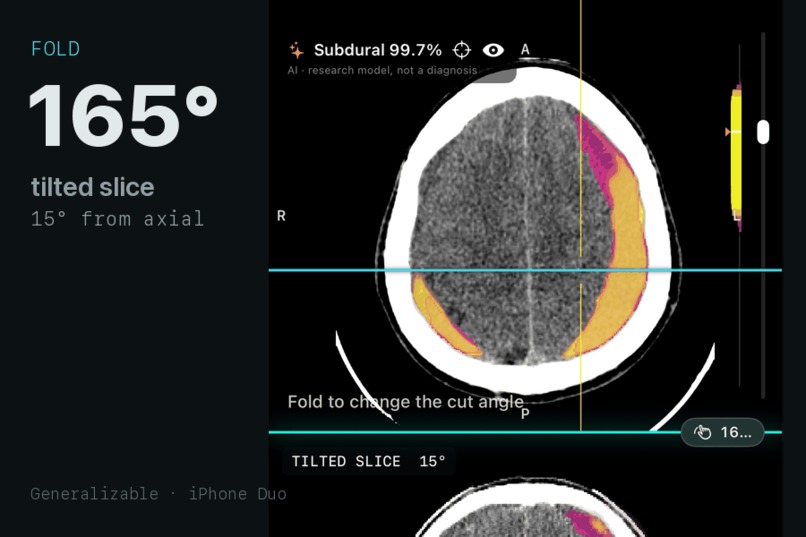Click the hand gesture 16... pill button
Image resolution: width=806 pixels, height=537 pixels.
click(722, 433)
